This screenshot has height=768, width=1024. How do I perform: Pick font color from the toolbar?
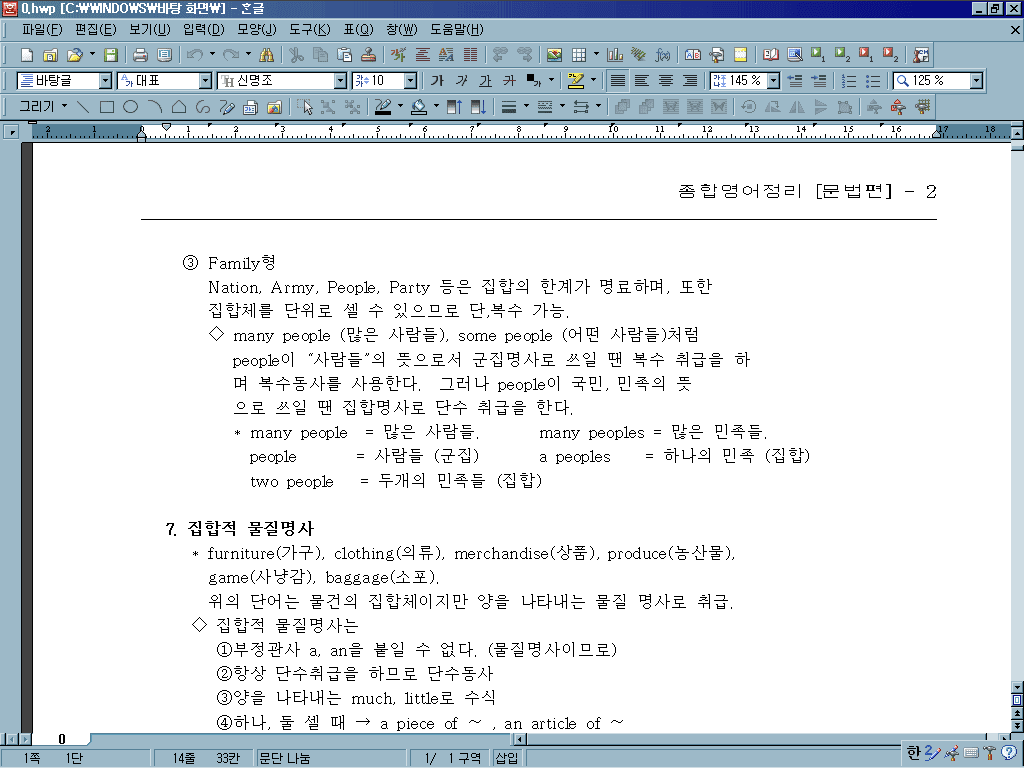tap(534, 80)
